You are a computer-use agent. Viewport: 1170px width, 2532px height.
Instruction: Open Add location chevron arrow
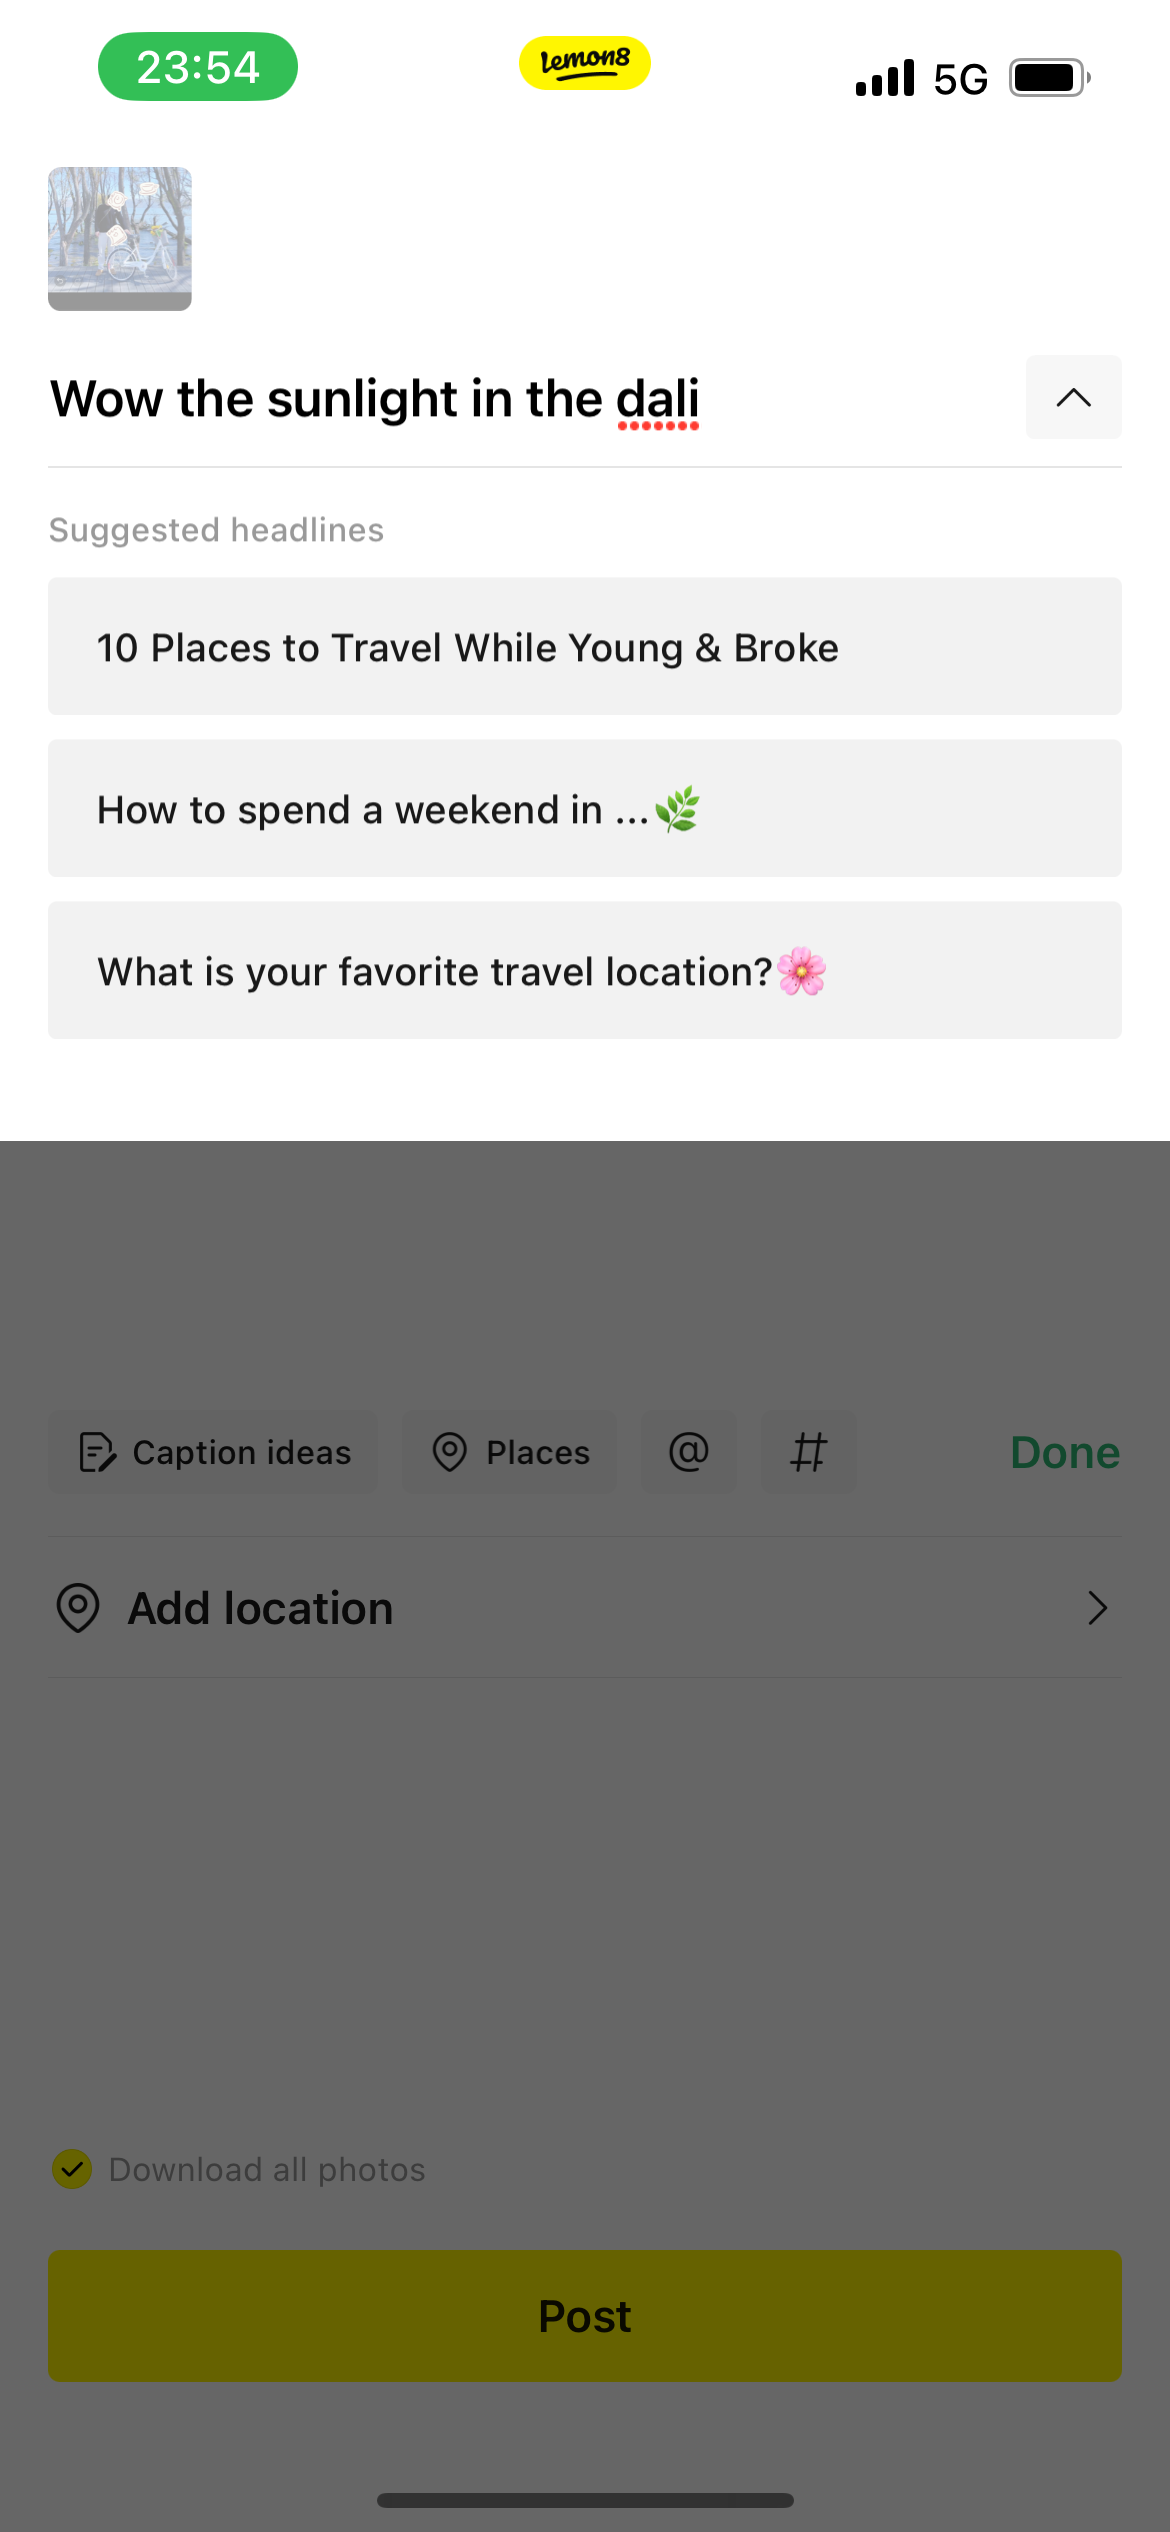pyautogui.click(x=1097, y=1608)
